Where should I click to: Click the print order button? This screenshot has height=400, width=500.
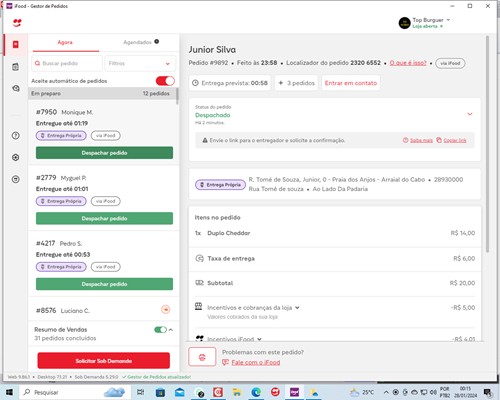(202, 357)
